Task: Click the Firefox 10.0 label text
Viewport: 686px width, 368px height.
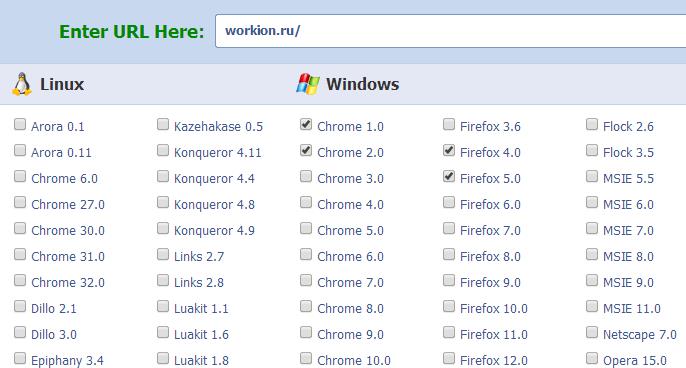Action: pyautogui.click(x=494, y=308)
